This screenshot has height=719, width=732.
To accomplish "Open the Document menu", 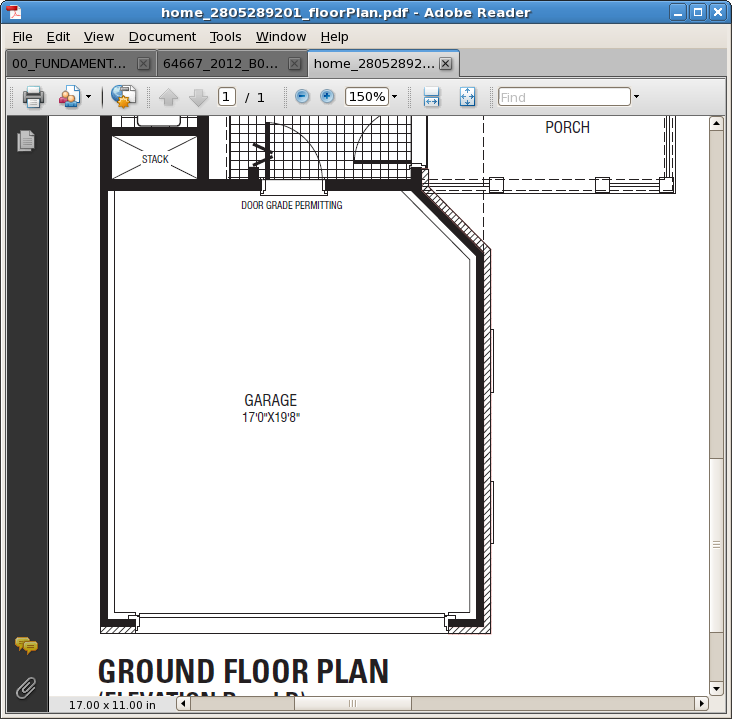I will pyautogui.click(x=162, y=36).
